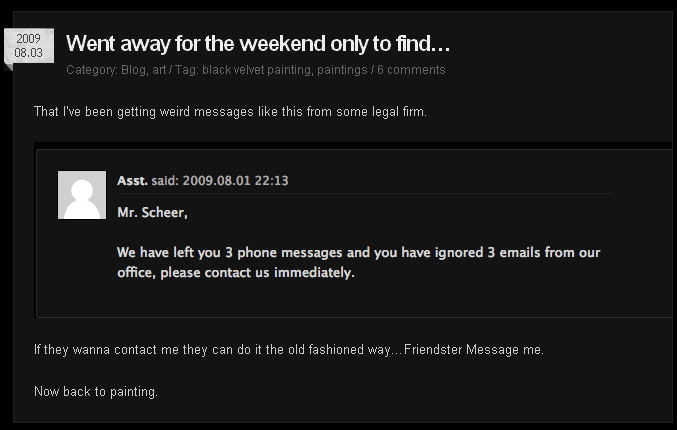Click the 'Now back to painting.' line
This screenshot has width=677, height=430.
tap(96, 391)
